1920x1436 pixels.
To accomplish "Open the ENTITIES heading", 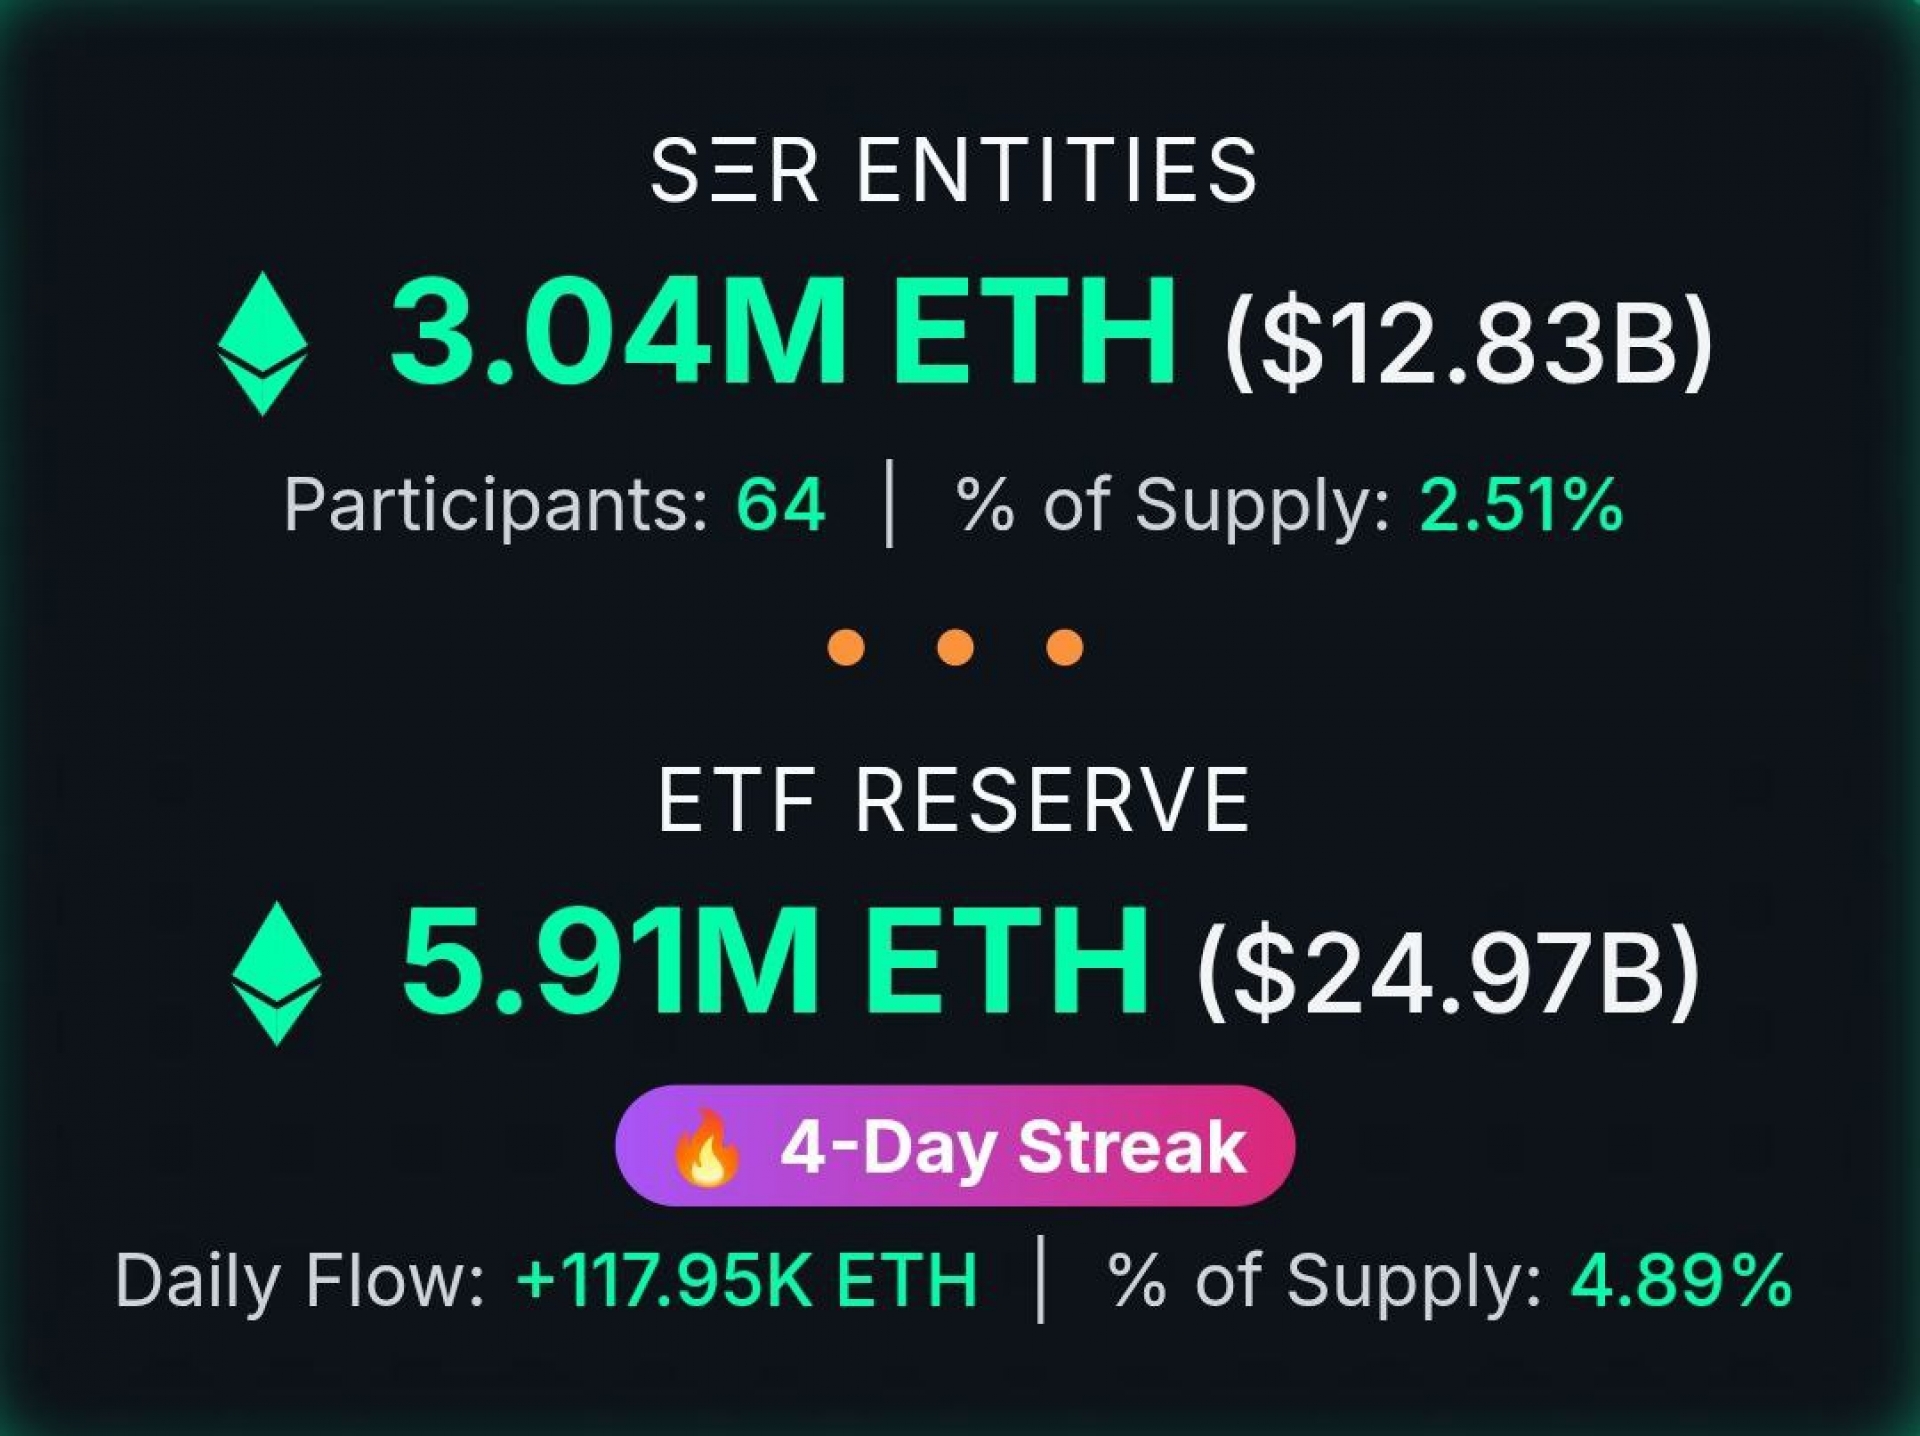I will (1056, 171).
